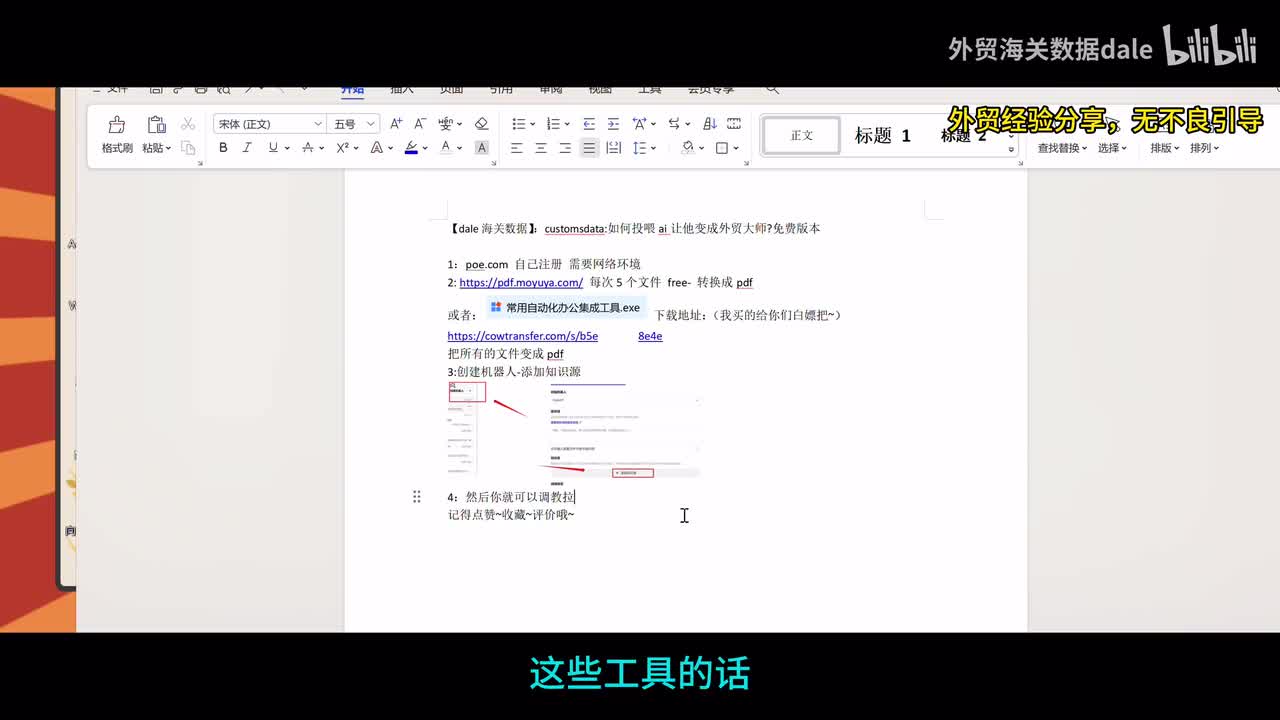This screenshot has height=720, width=1280.
Task: Center-align the paragraph text
Action: pos(541,148)
